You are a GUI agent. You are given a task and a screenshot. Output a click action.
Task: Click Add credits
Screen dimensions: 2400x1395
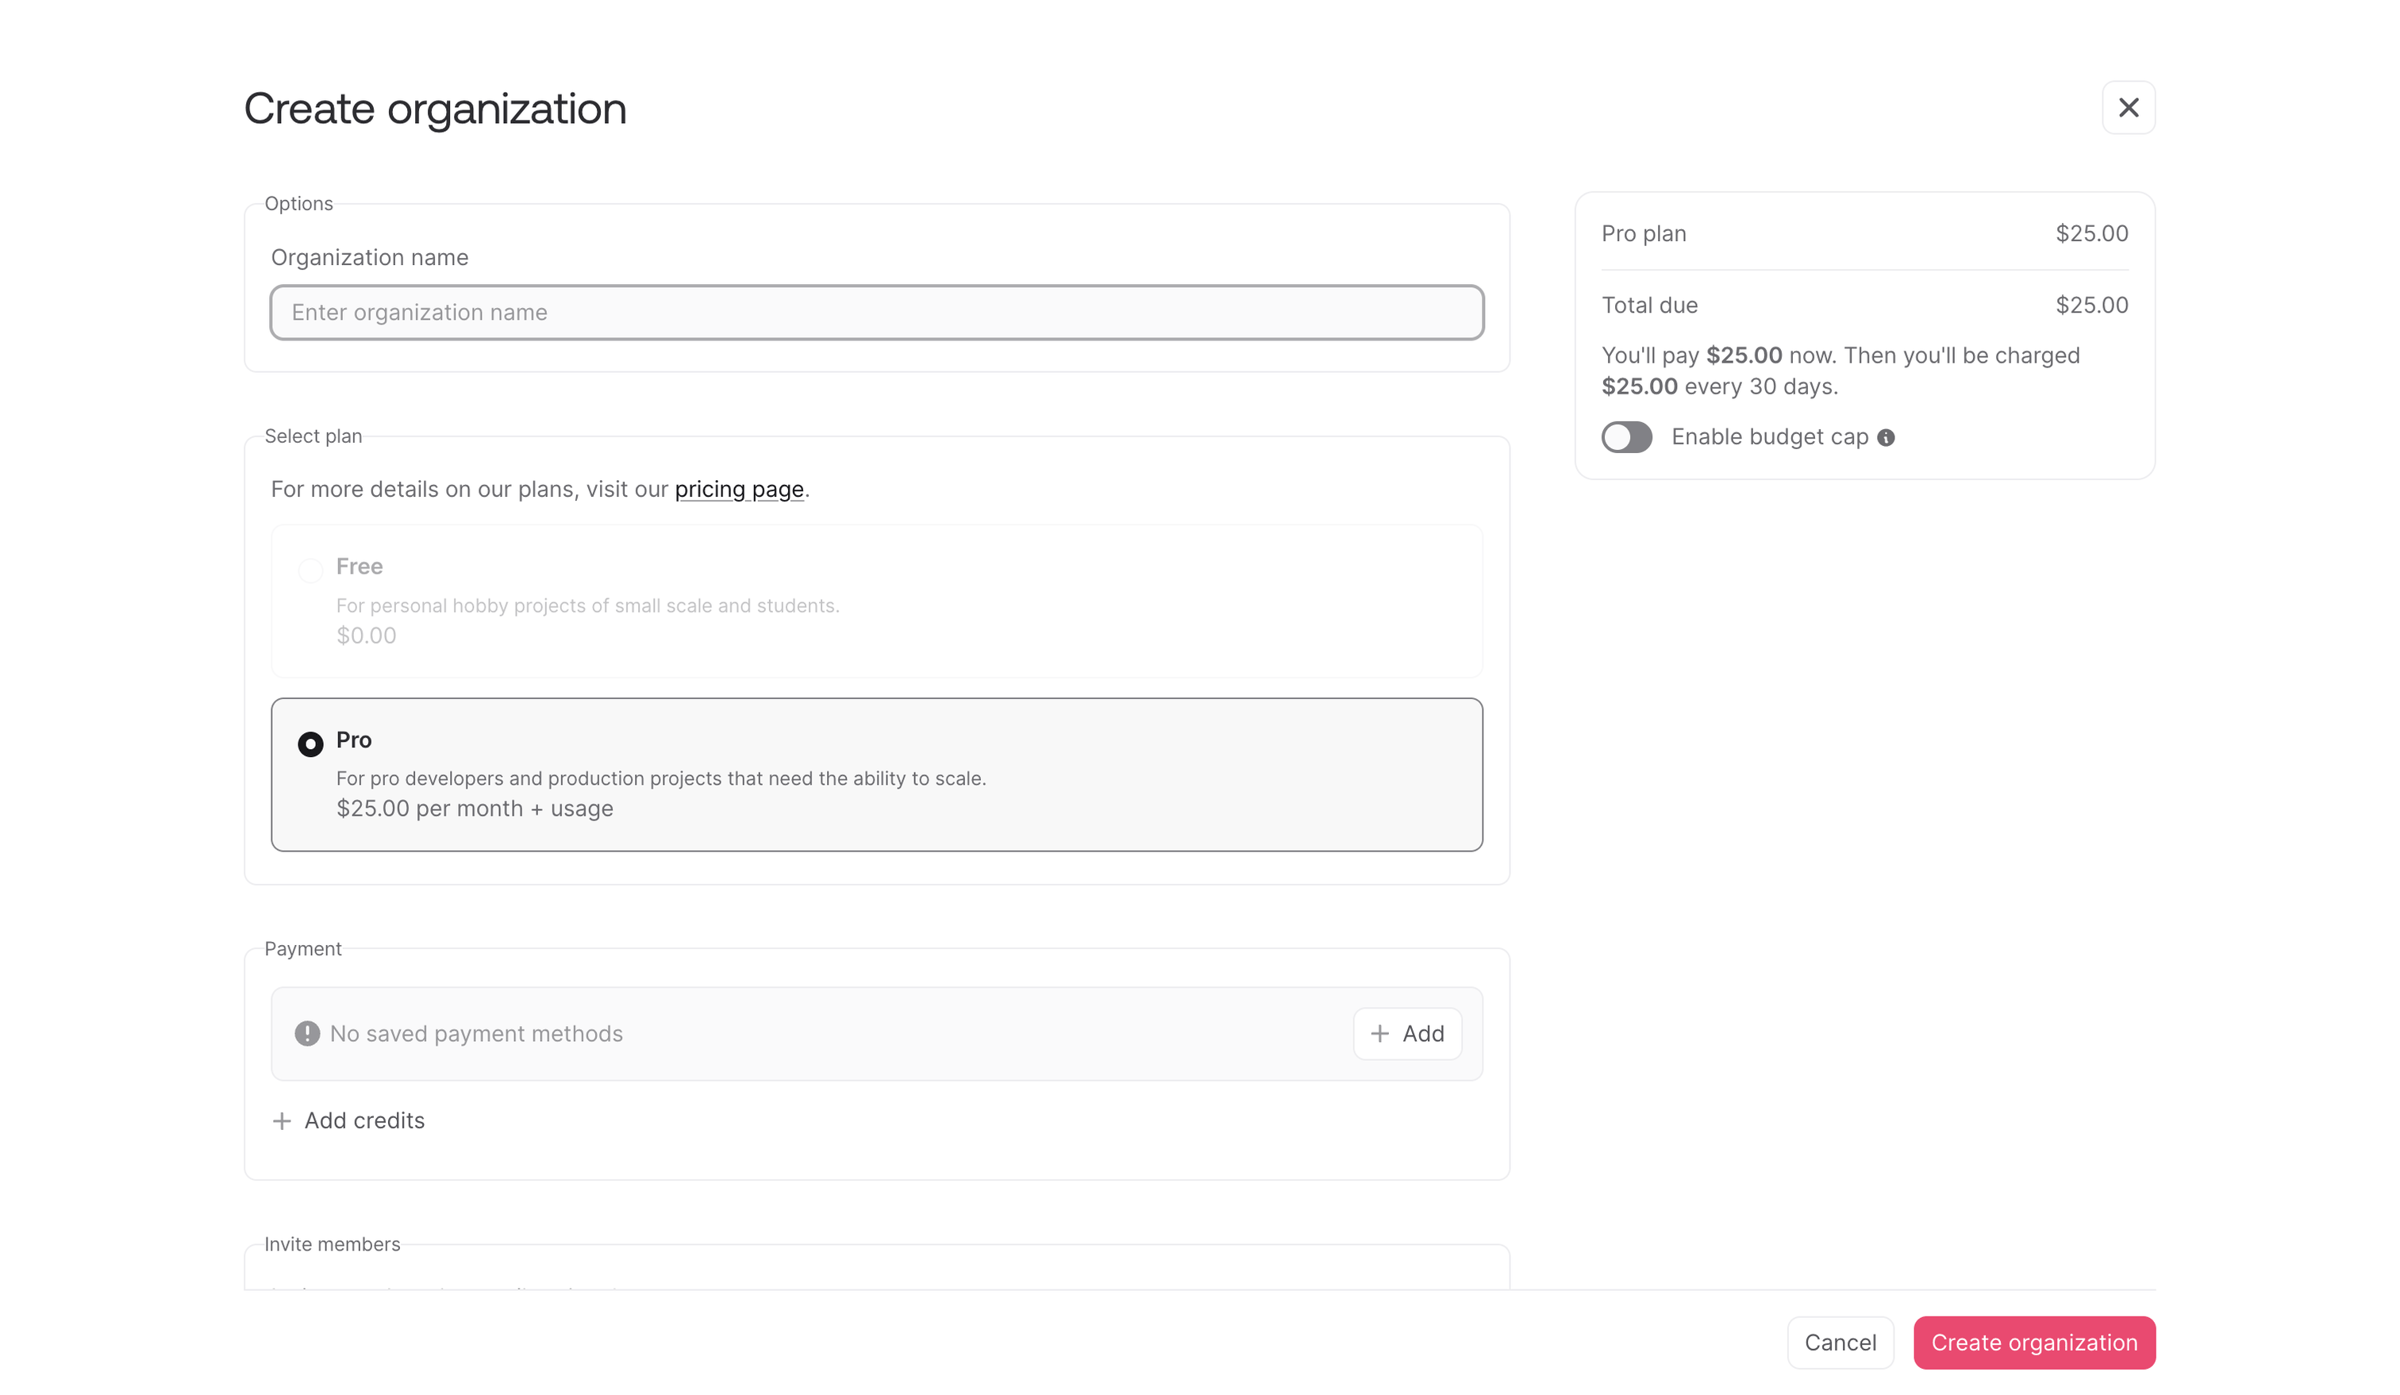[x=348, y=1121]
